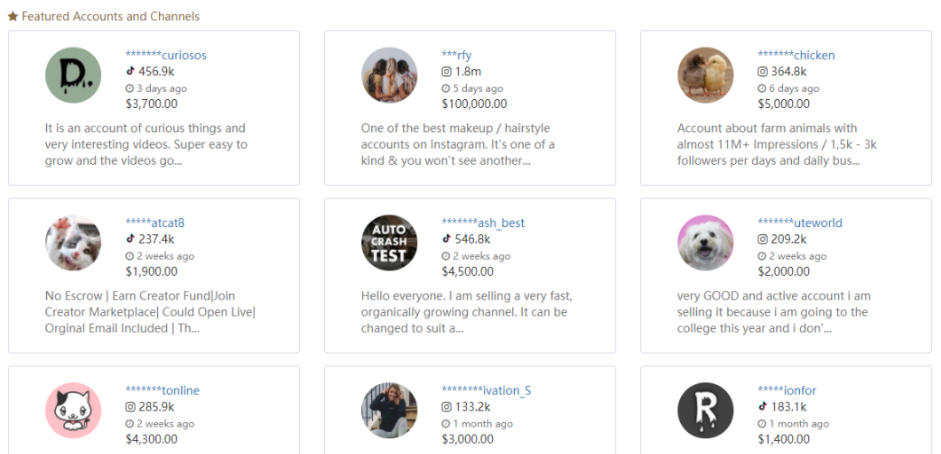The image size is (941, 454).
Task: Open the curiosos account link
Action: coord(166,55)
